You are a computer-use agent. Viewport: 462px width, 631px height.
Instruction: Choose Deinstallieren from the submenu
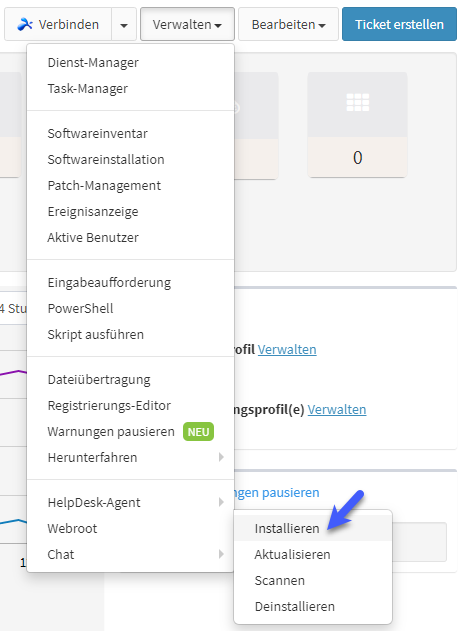coord(295,606)
